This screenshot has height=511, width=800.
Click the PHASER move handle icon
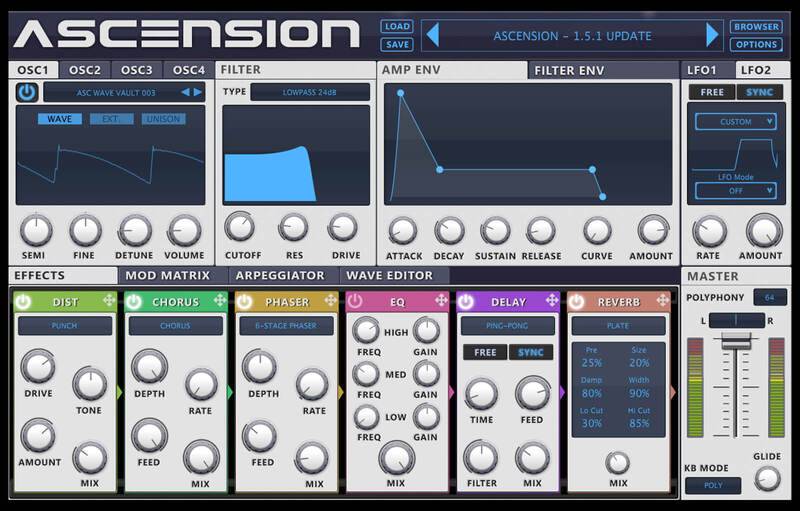click(x=331, y=300)
